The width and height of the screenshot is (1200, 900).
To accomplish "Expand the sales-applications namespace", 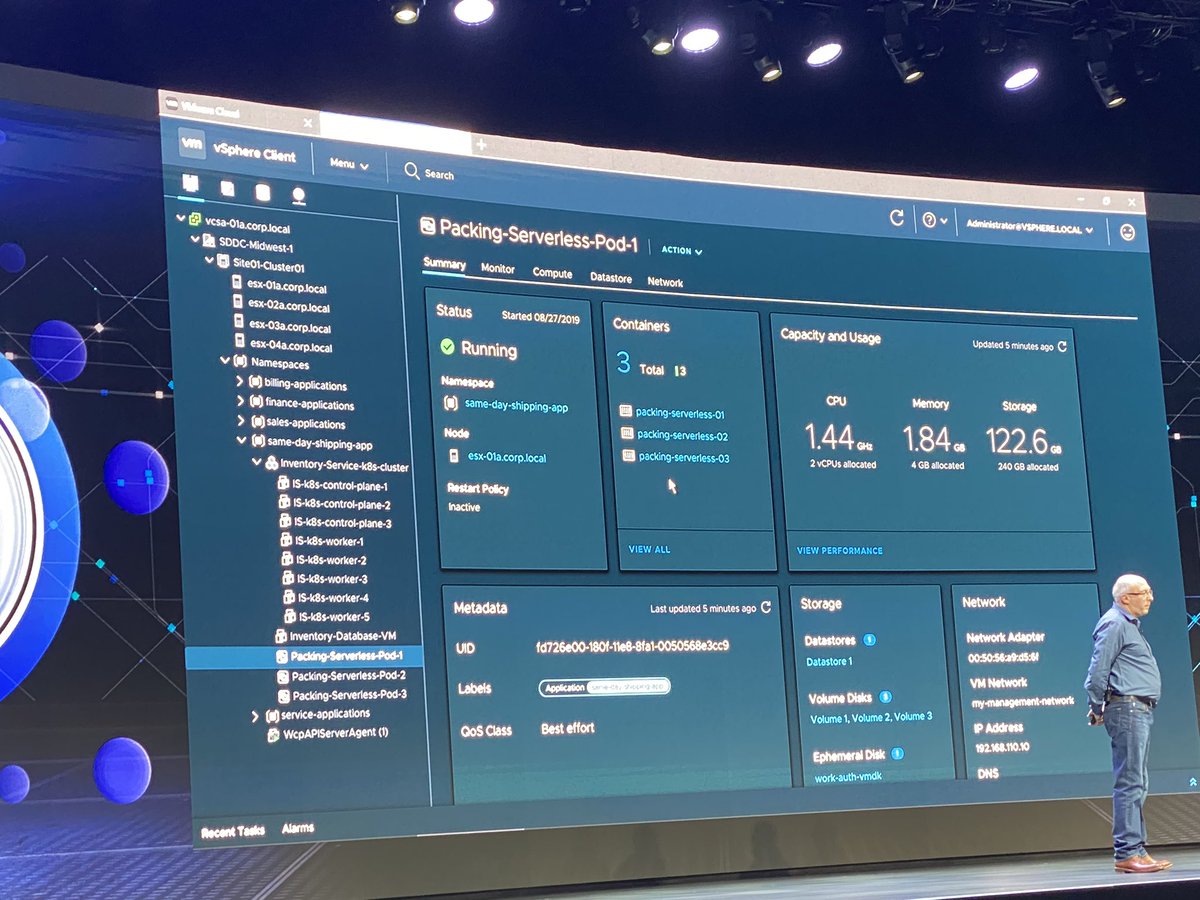I will pyautogui.click(x=241, y=420).
